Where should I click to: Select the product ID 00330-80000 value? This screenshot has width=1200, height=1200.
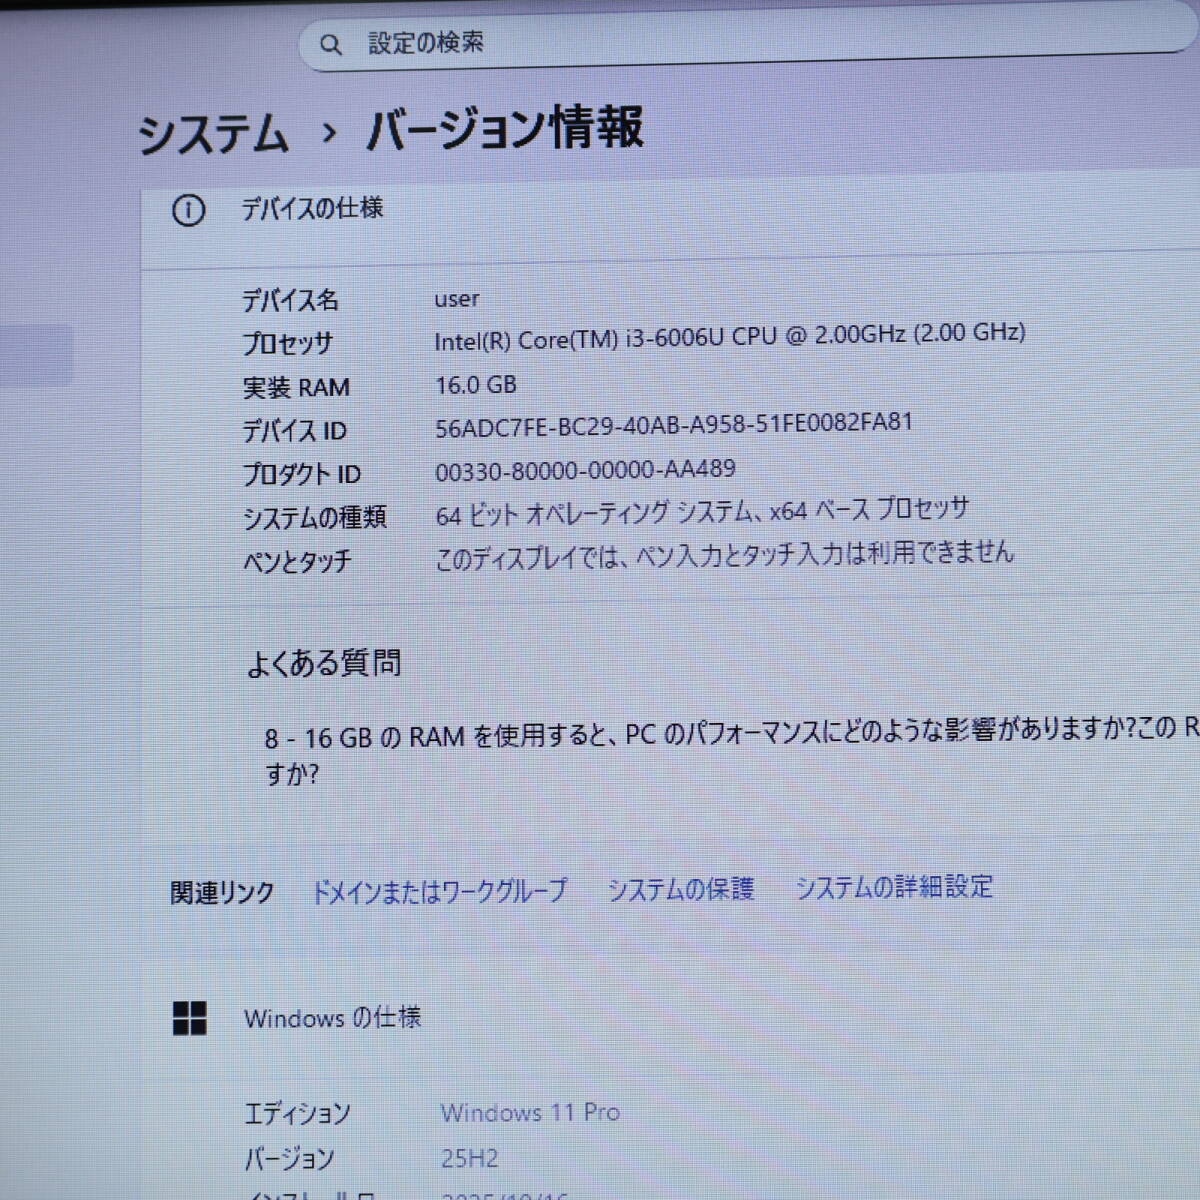[585, 470]
